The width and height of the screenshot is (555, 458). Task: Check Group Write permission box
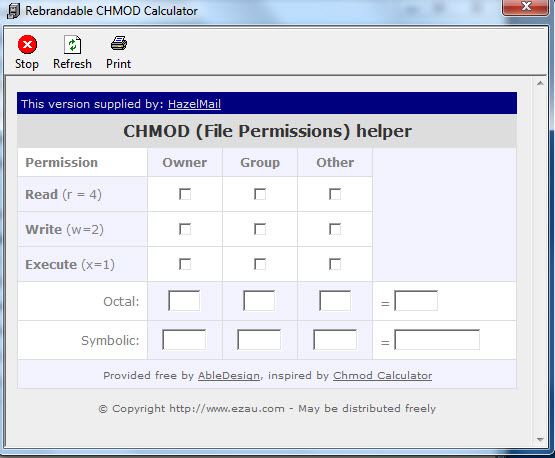(260, 229)
